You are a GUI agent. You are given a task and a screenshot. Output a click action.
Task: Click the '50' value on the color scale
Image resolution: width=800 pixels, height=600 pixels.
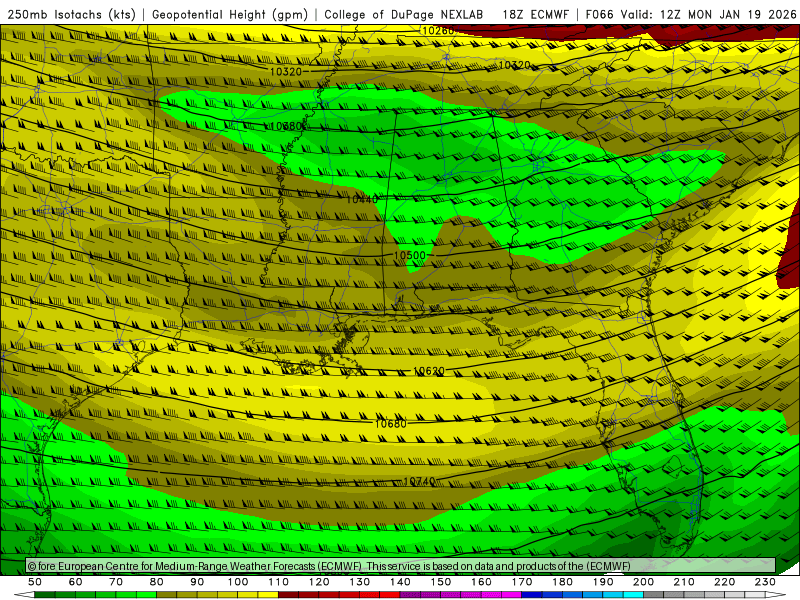[35, 582]
